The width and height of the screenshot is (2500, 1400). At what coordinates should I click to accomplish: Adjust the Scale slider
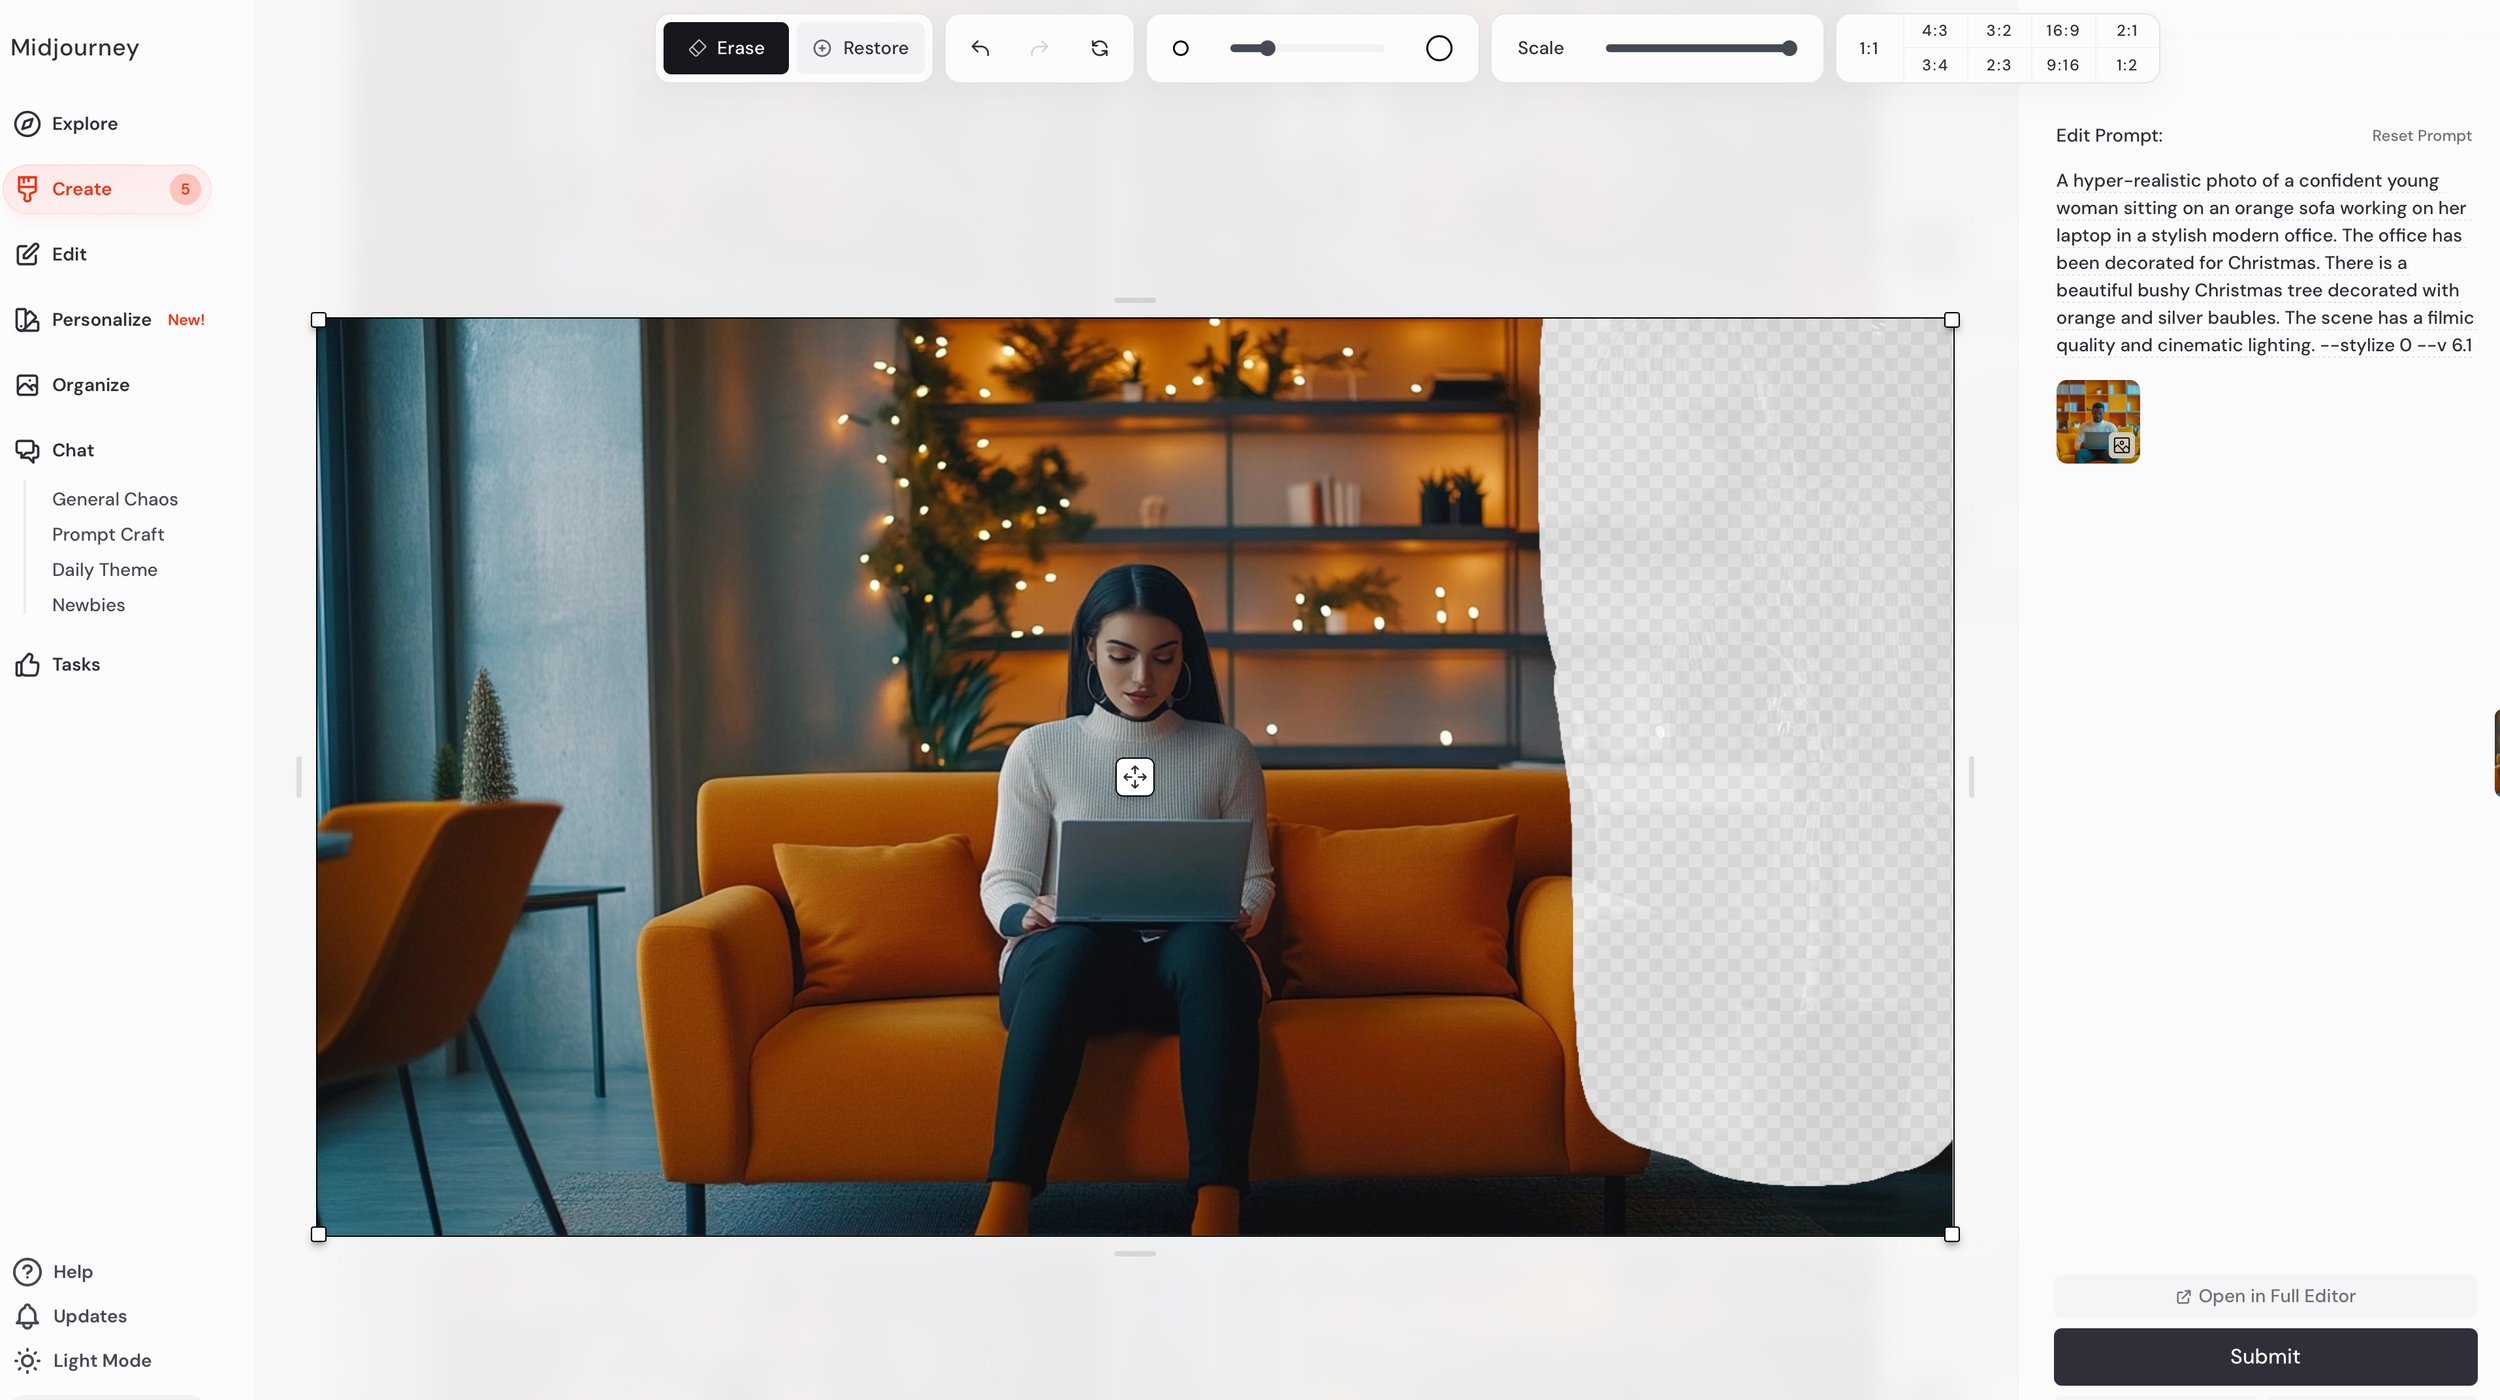1701,48
